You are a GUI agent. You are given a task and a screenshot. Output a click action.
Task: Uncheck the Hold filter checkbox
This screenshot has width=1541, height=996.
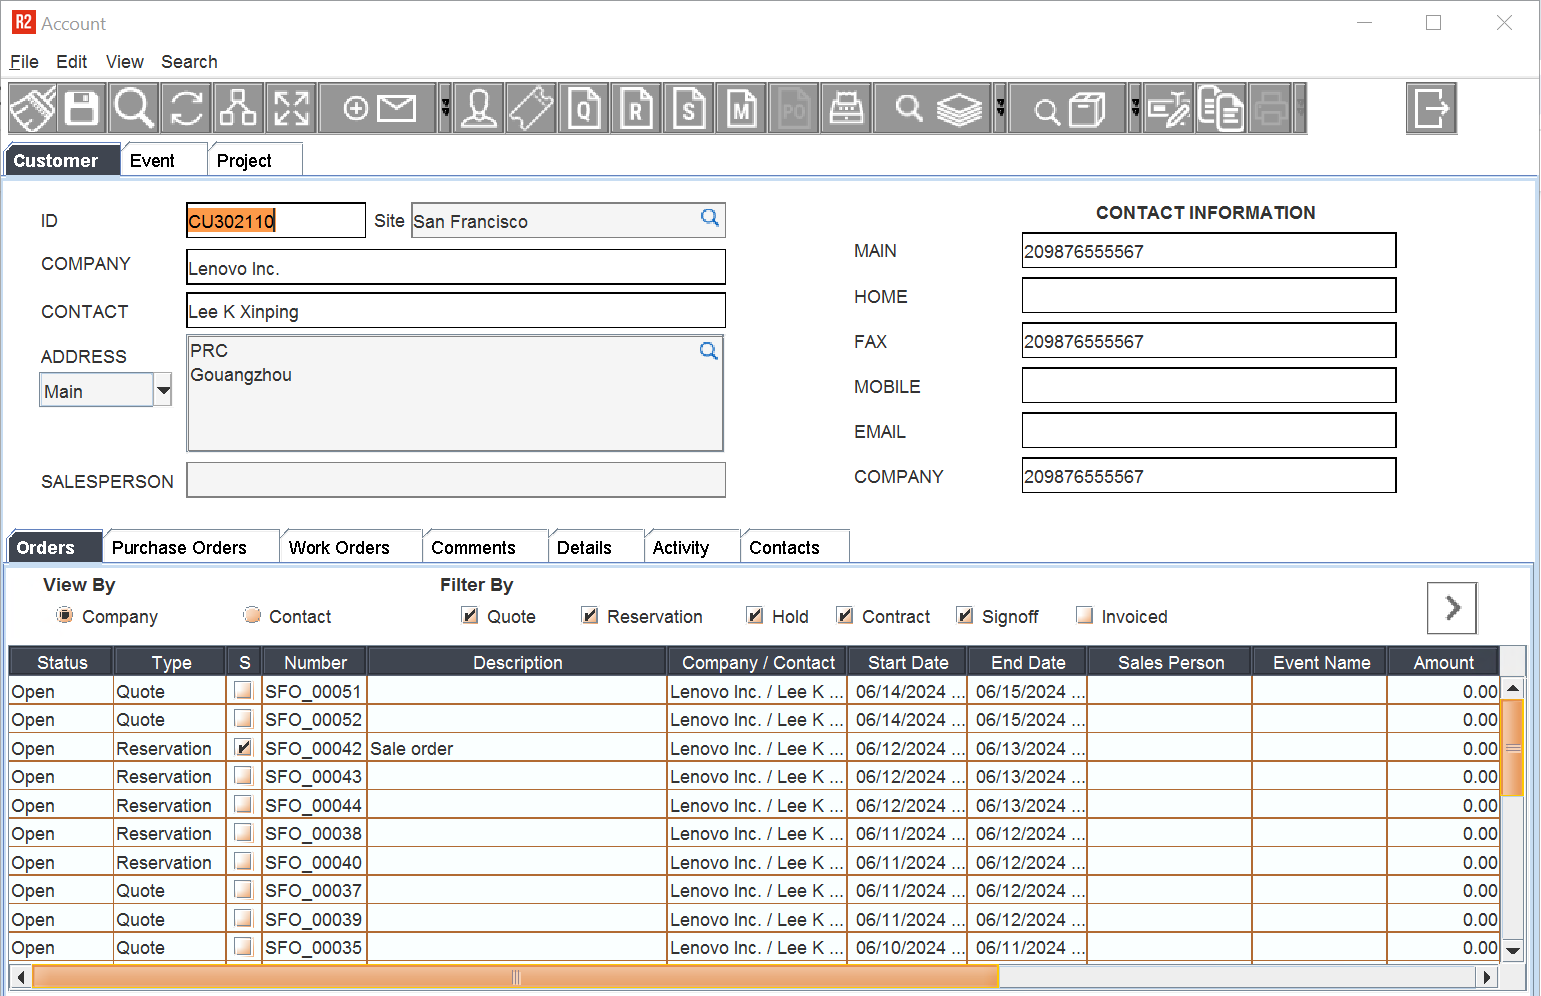click(755, 615)
